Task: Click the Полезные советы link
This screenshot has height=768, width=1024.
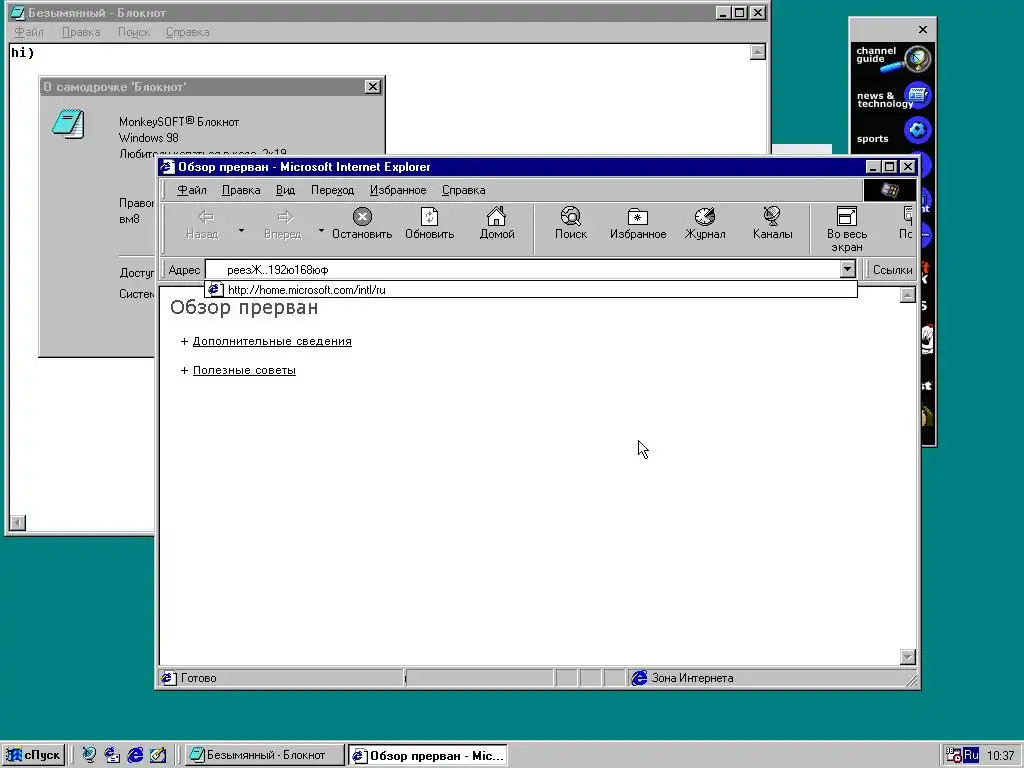Action: (244, 370)
